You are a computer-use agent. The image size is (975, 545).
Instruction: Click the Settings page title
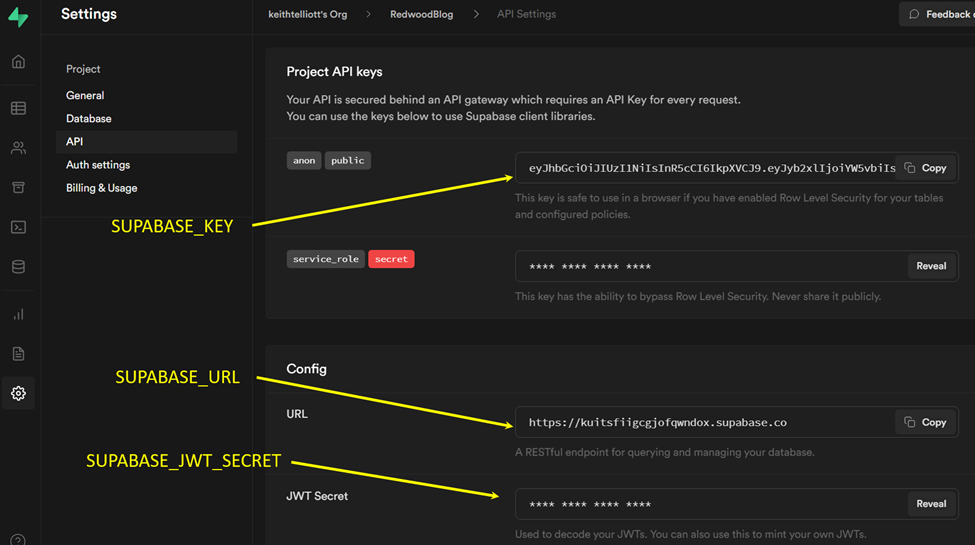coord(89,14)
